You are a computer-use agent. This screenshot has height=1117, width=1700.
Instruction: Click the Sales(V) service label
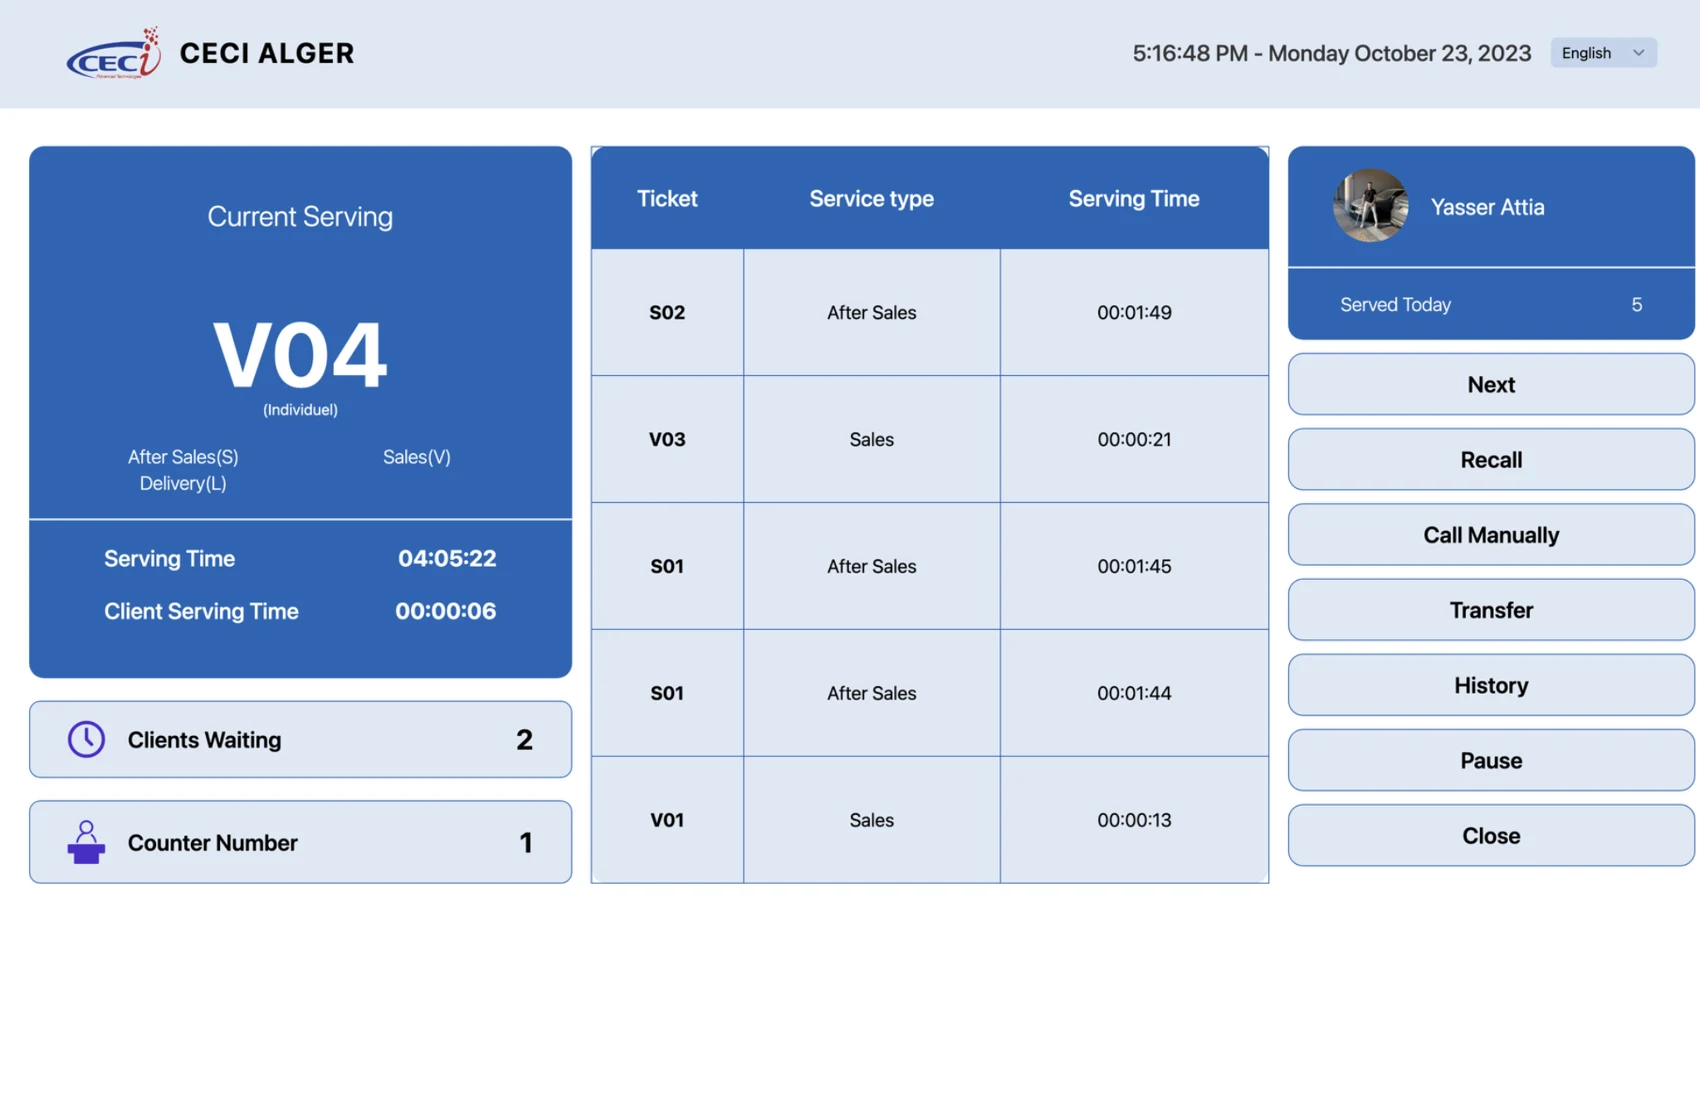[417, 457]
